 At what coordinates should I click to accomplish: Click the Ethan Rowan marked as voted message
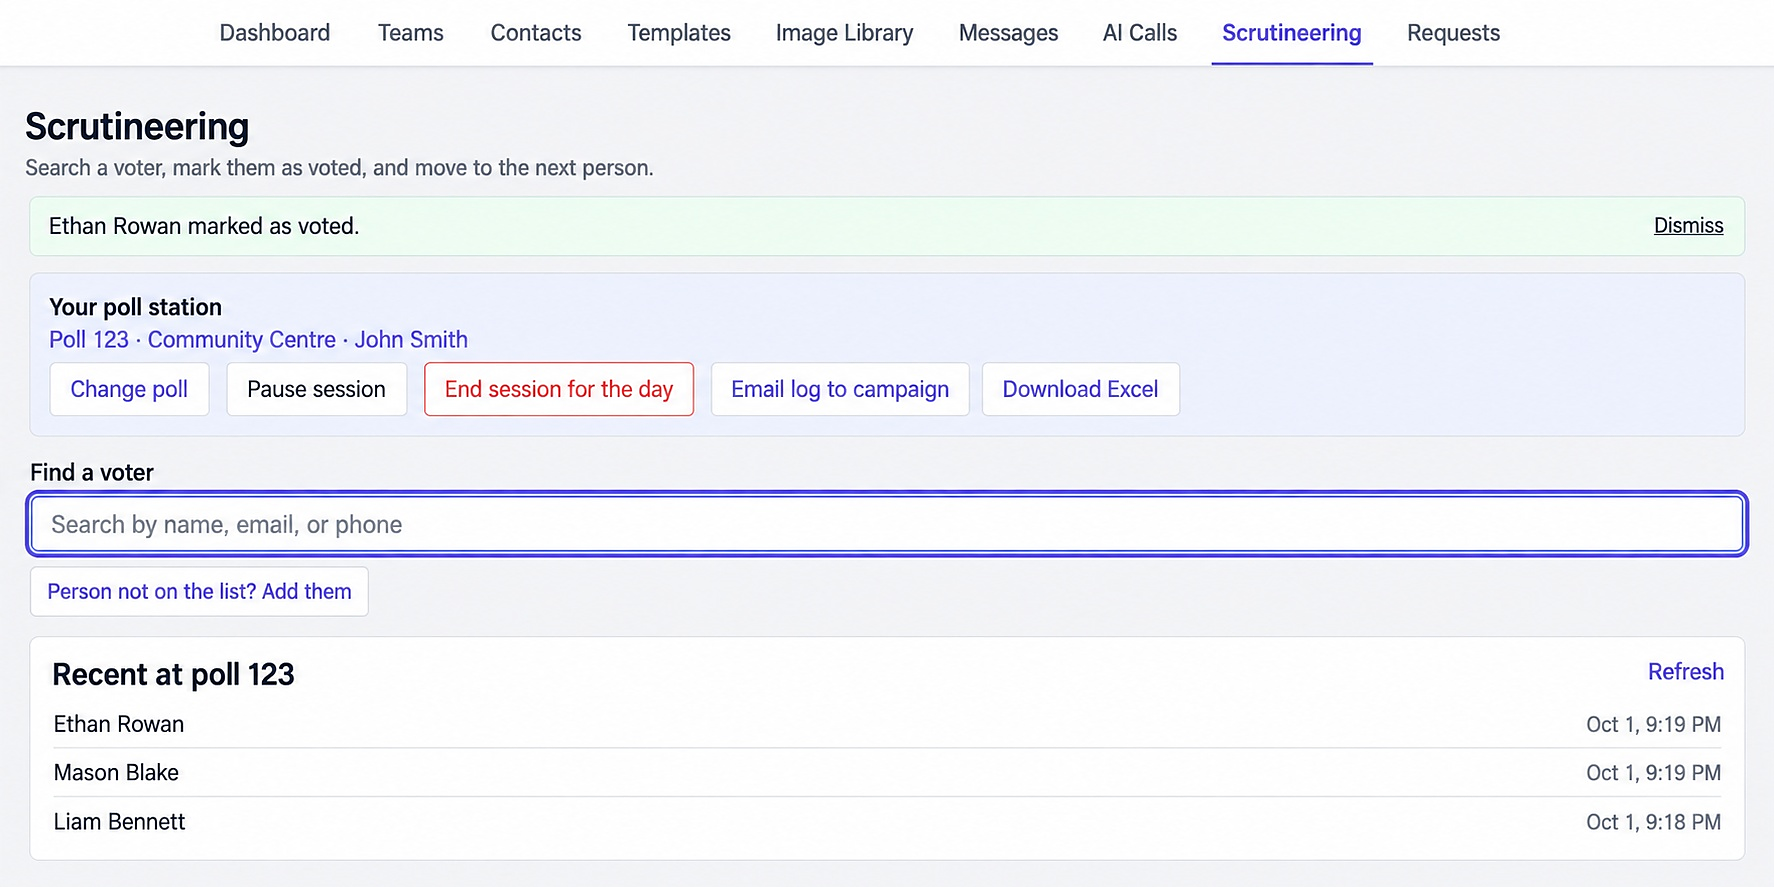point(204,226)
